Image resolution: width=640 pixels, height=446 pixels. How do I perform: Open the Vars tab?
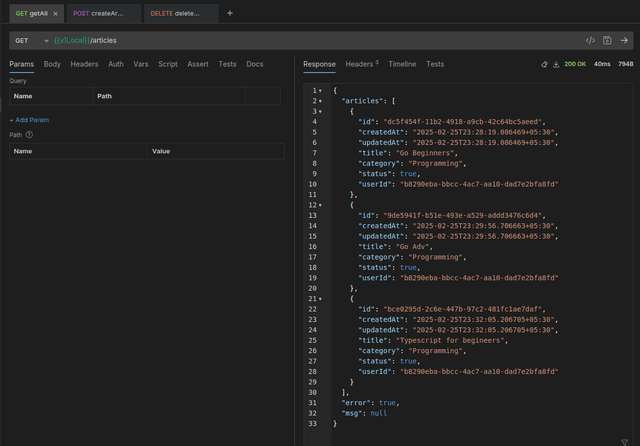point(141,64)
